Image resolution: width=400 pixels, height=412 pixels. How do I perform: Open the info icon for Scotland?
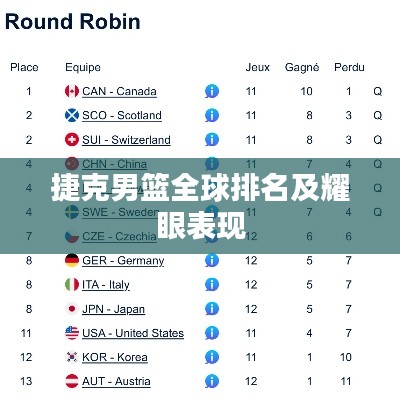[212, 115]
